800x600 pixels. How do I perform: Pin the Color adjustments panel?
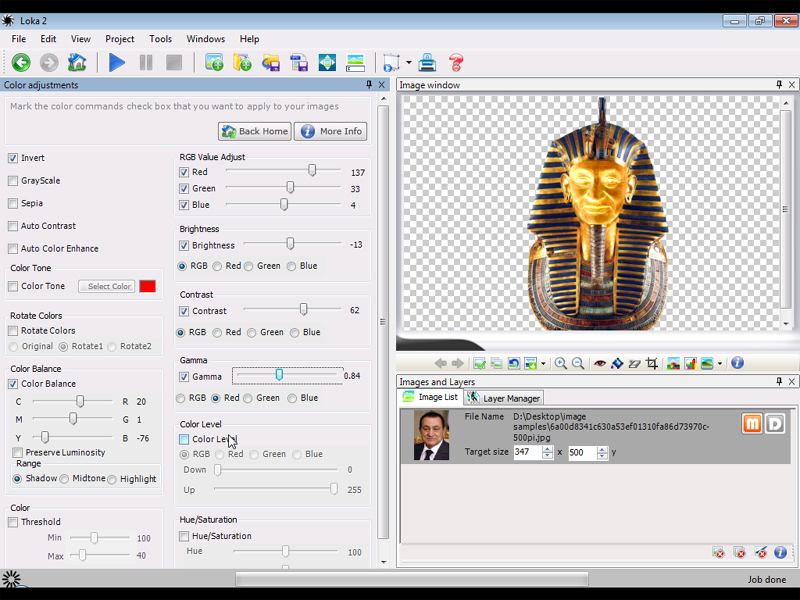pyautogui.click(x=369, y=85)
